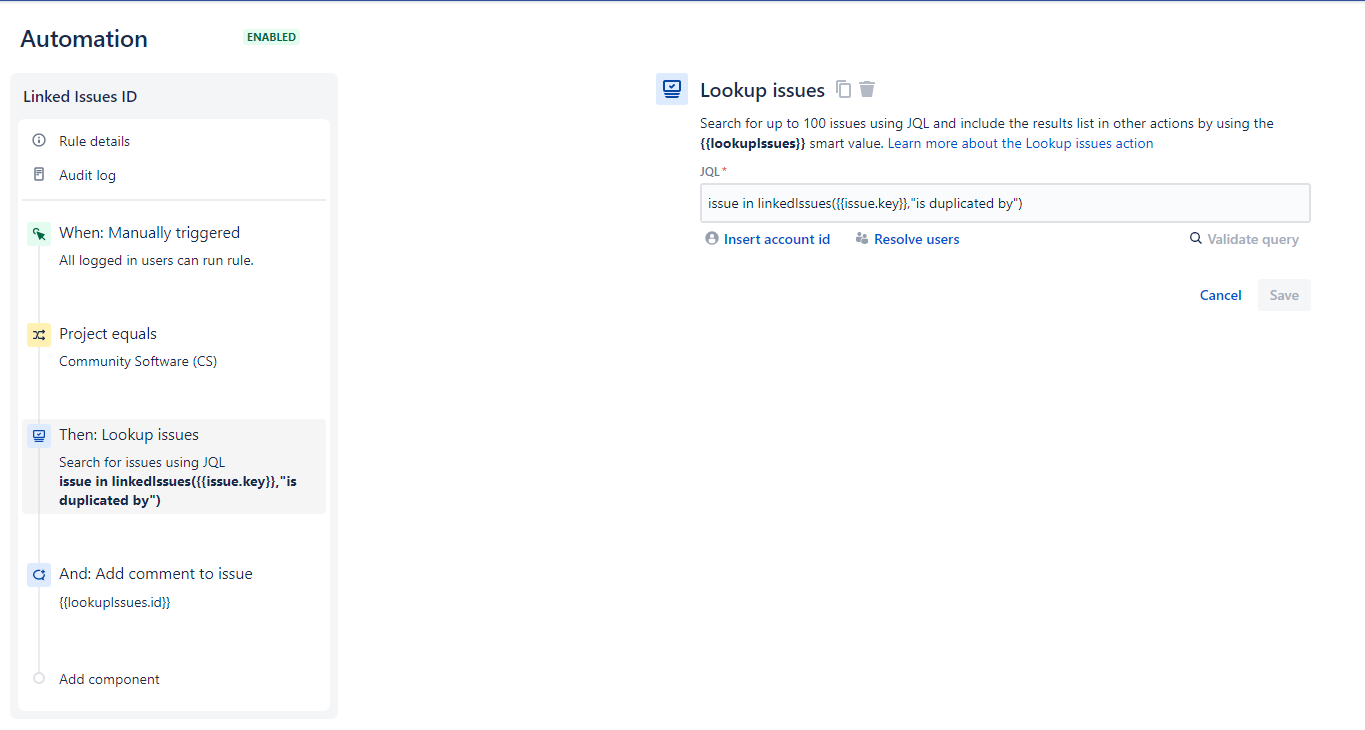The width and height of the screenshot is (1365, 730).
Task: Click the Lookup issues monitor icon in the header
Action: click(x=672, y=88)
